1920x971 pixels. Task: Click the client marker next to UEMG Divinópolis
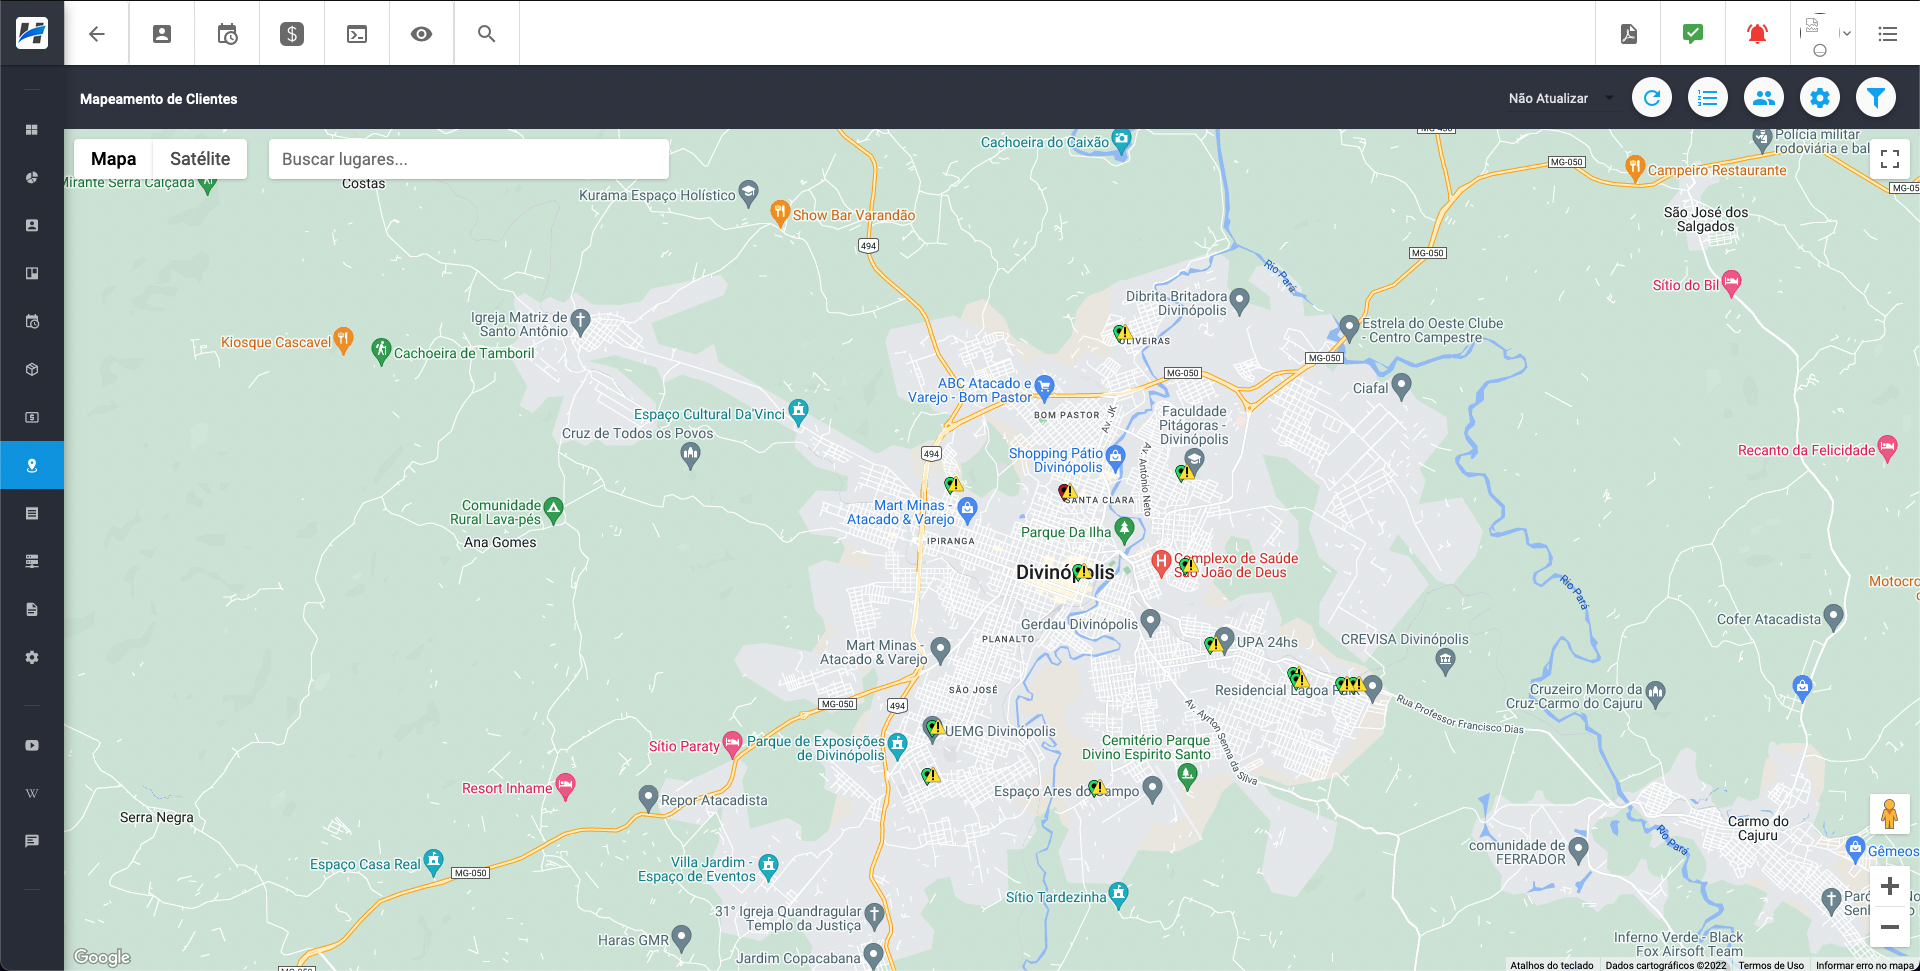pos(934,726)
